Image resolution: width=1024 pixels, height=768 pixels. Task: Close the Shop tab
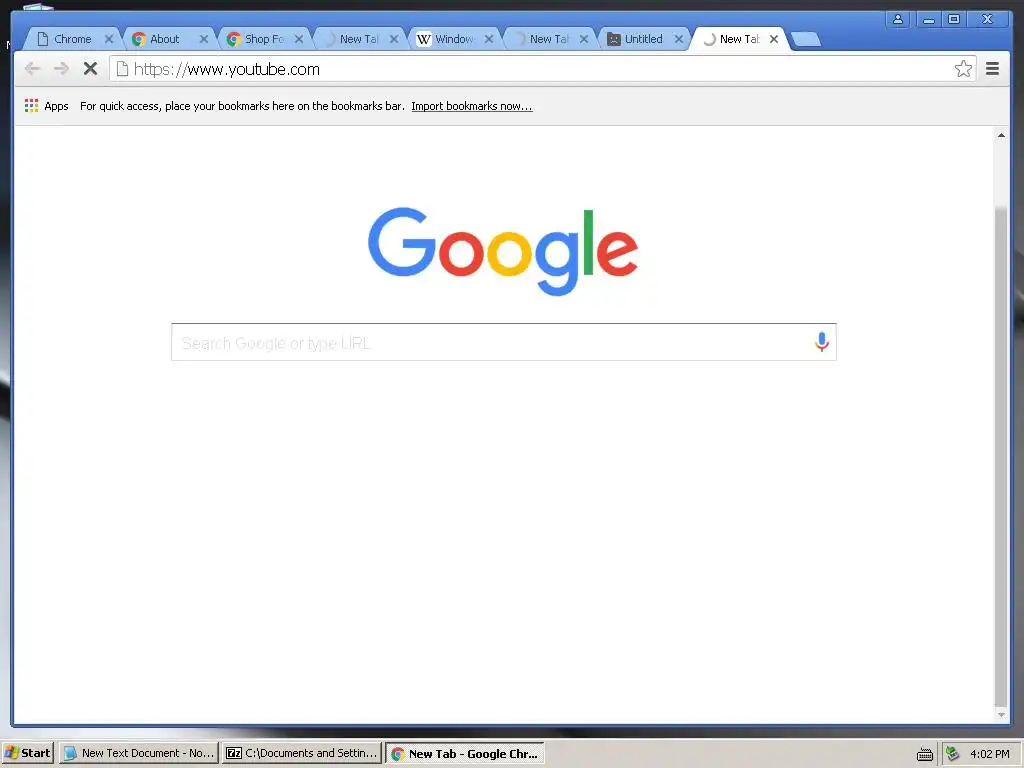click(299, 39)
